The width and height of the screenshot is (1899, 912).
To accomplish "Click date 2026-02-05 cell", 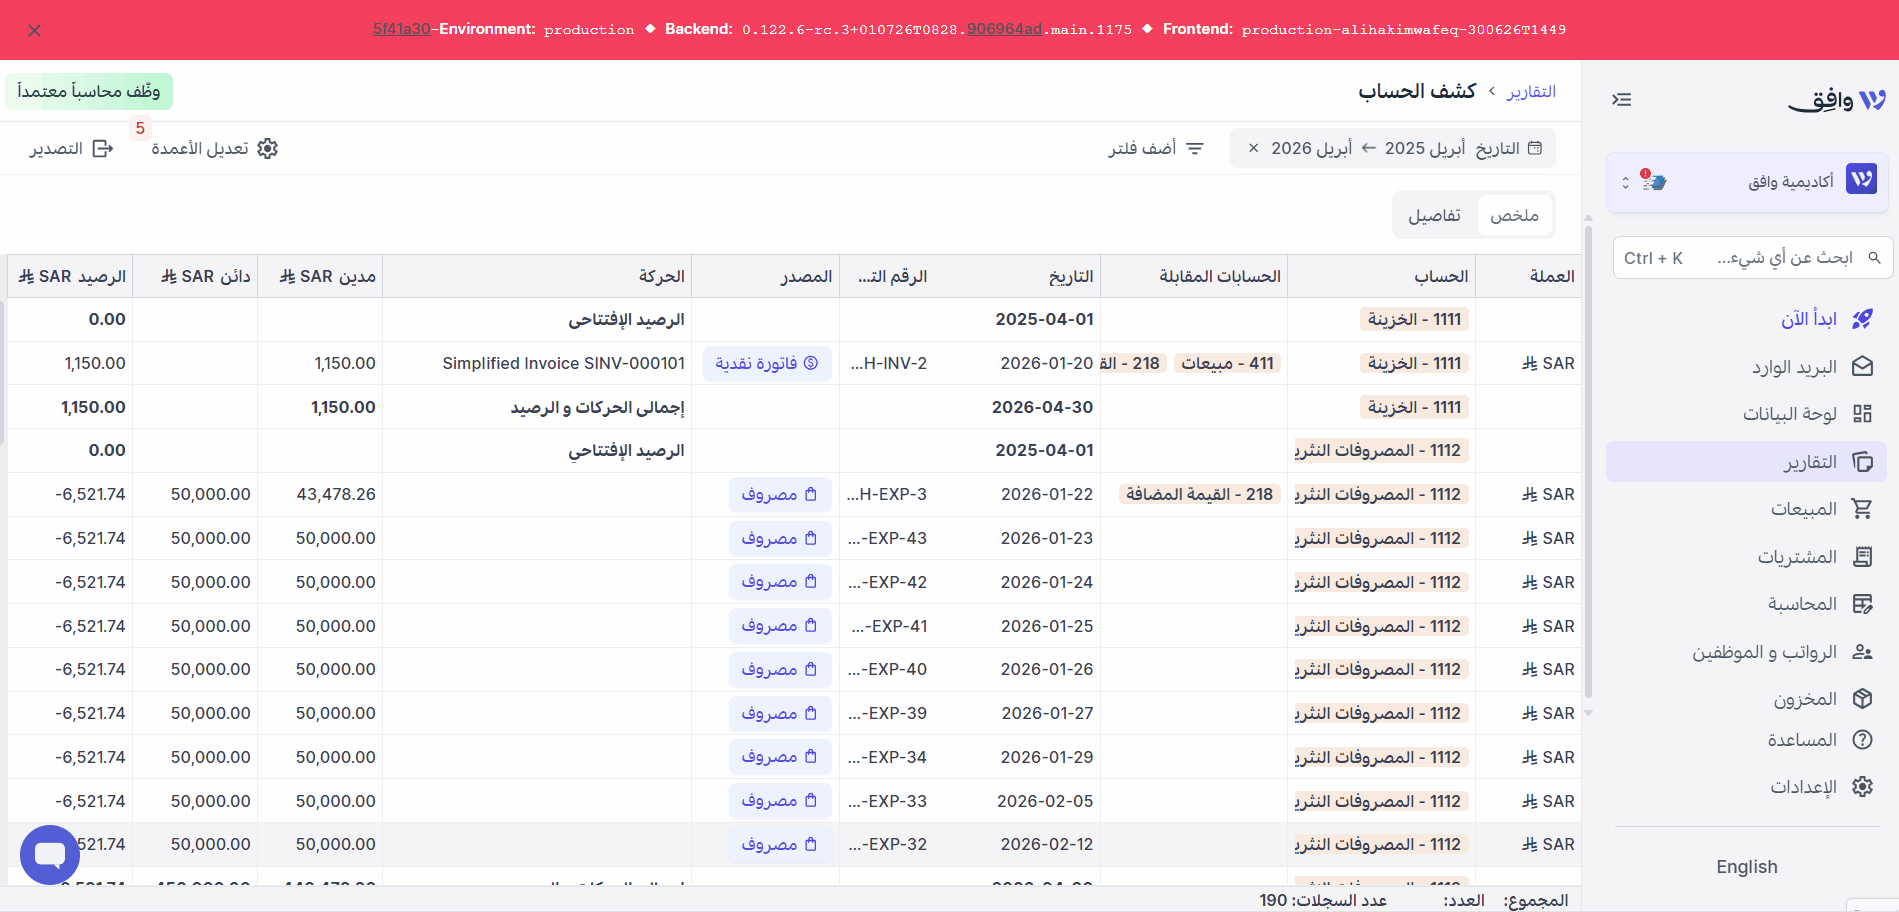I will point(1045,801).
